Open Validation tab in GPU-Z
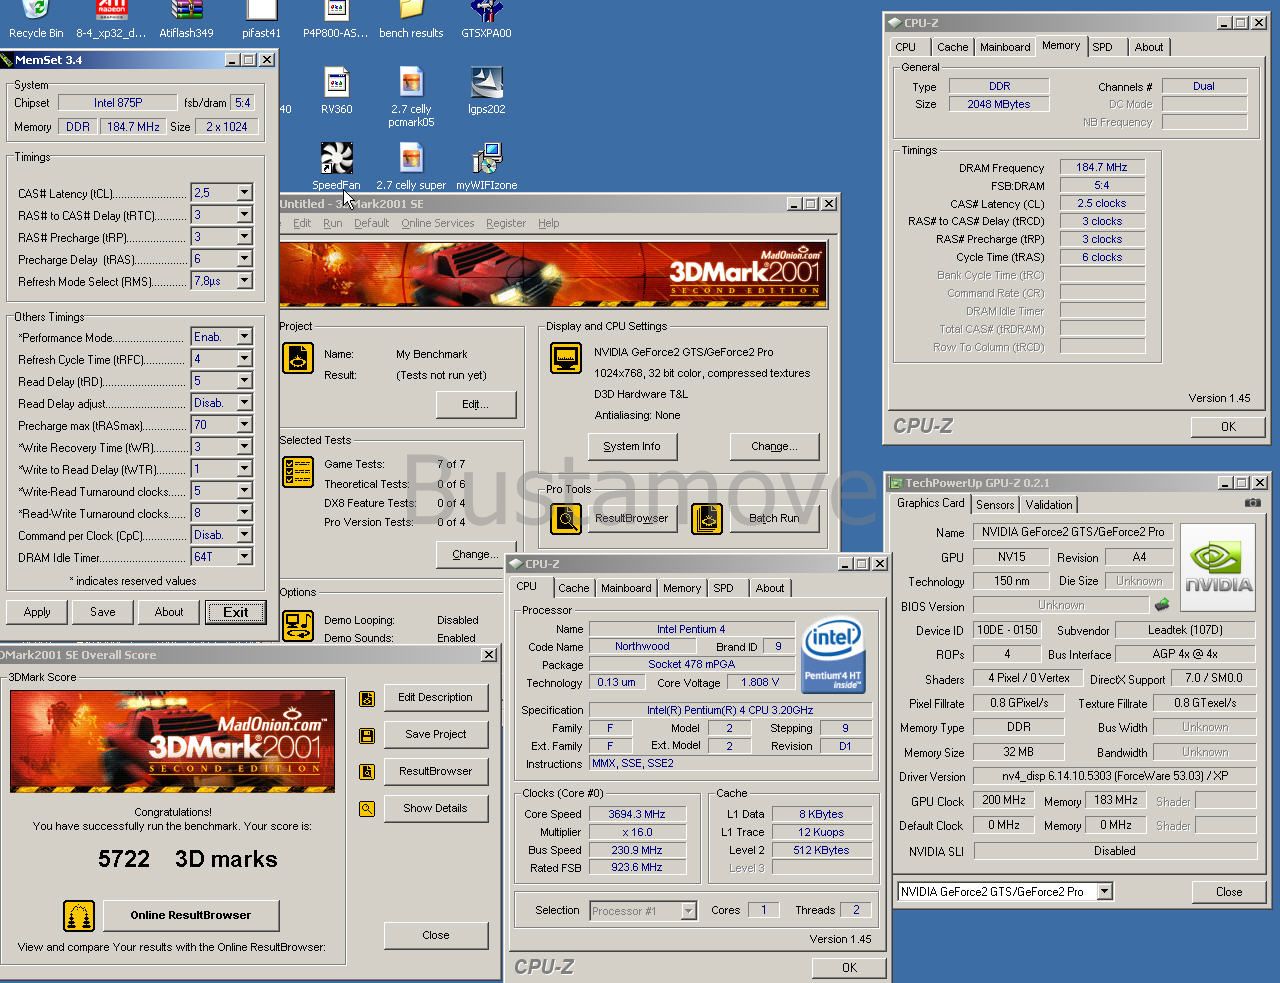The image size is (1280, 983). (1049, 505)
